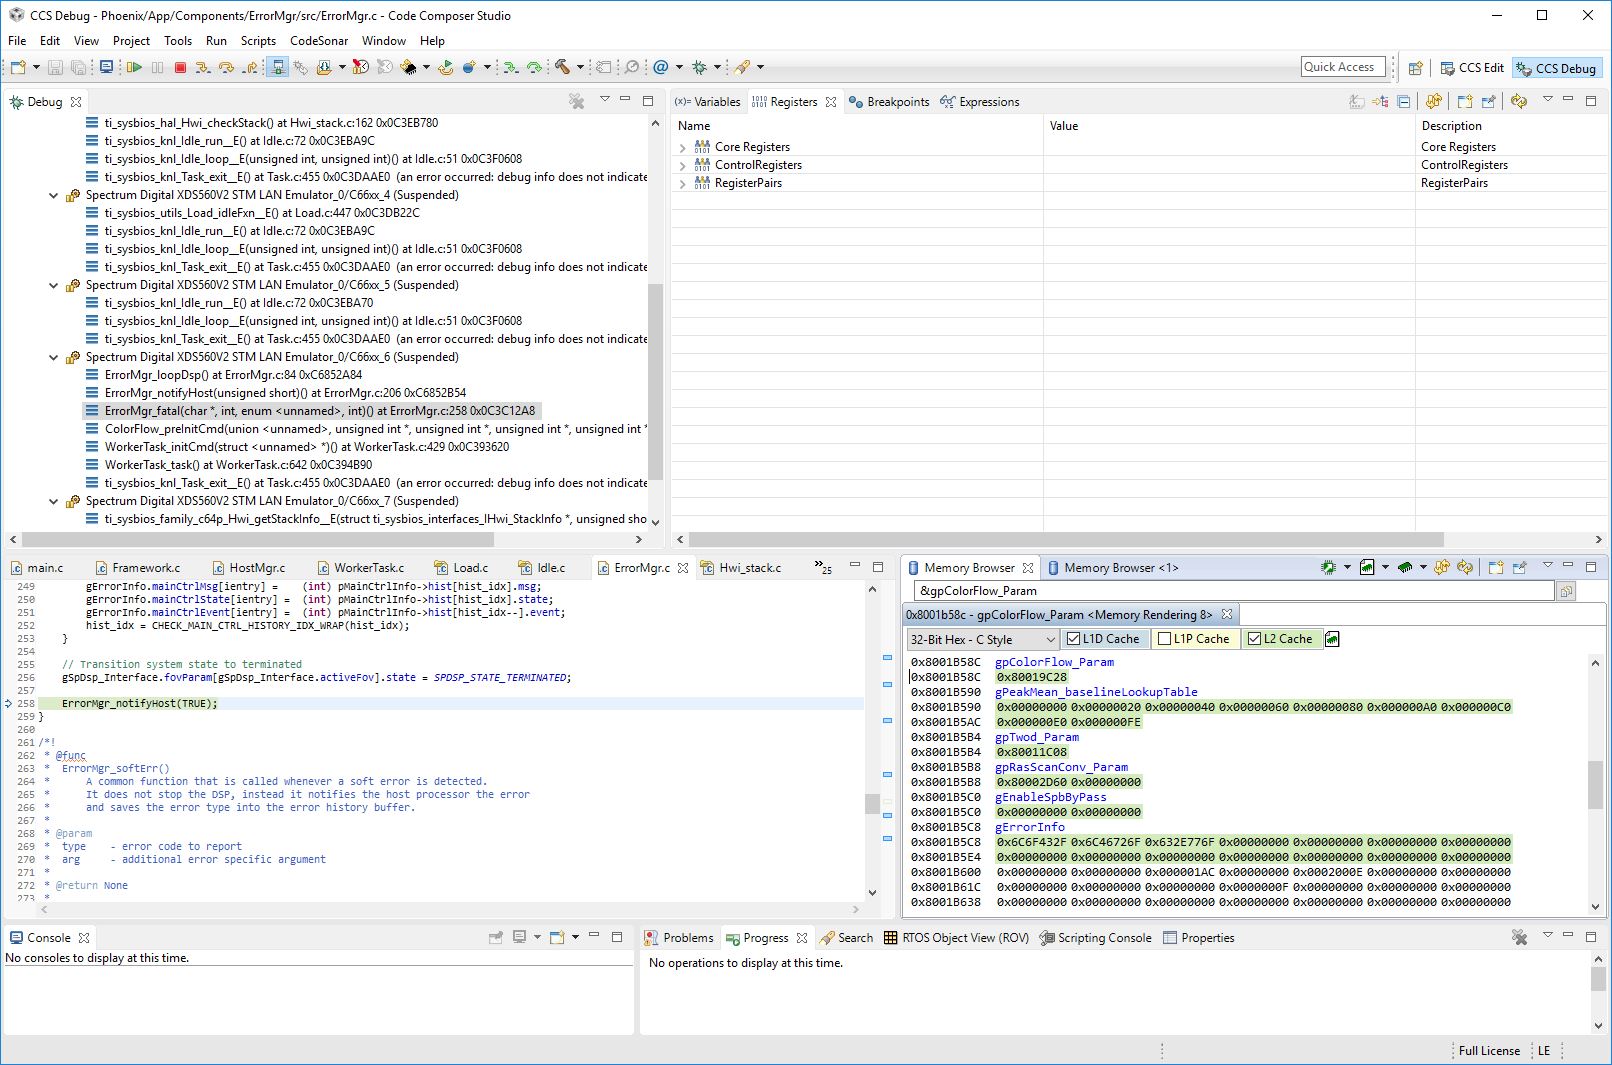Click the green bug Debug launch icon
Viewport: 1612px width, 1065px height.
coord(699,67)
